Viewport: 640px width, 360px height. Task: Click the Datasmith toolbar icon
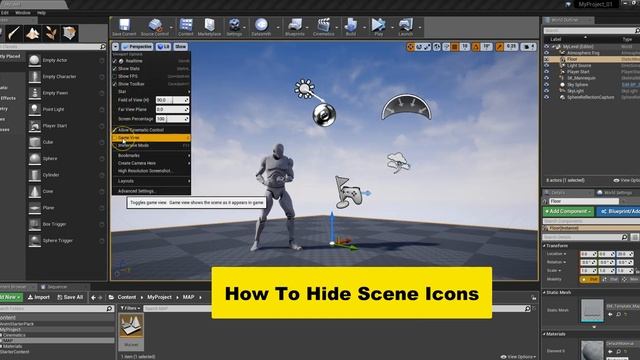tap(261, 25)
